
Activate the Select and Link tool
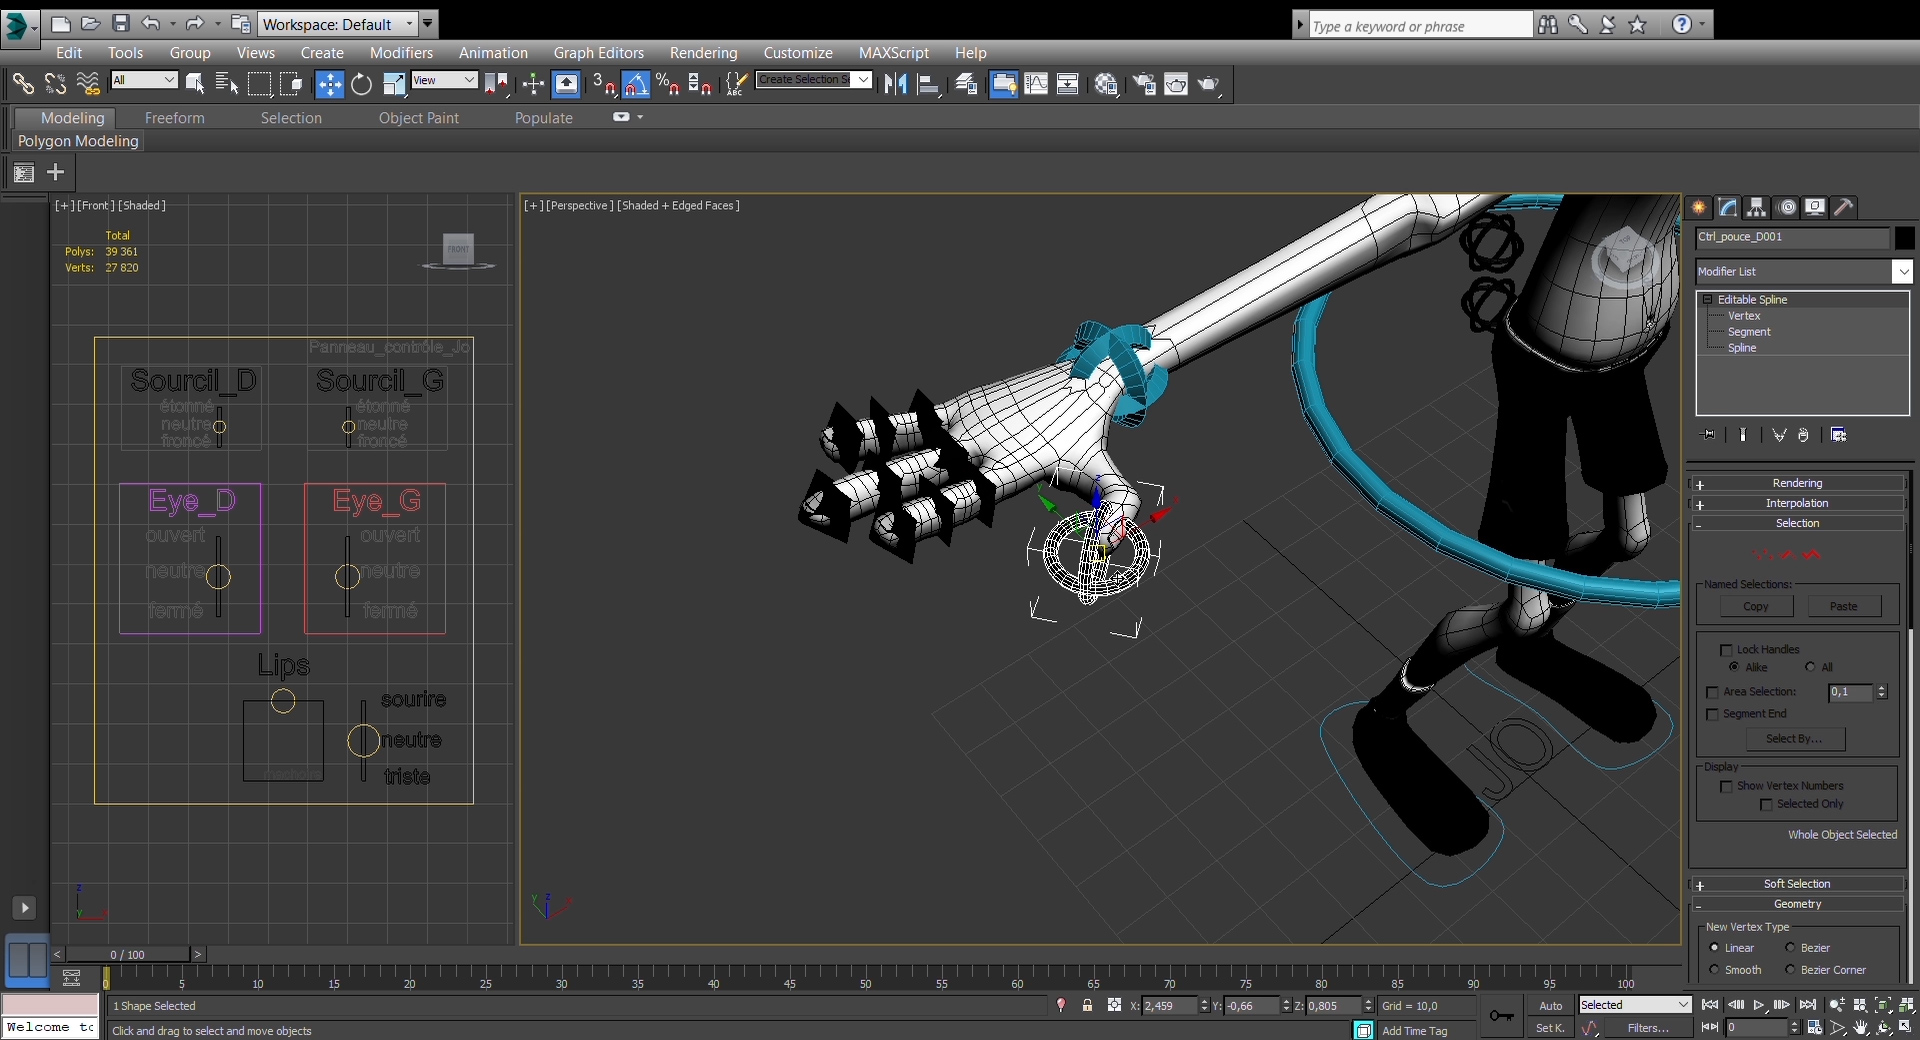tap(22, 85)
